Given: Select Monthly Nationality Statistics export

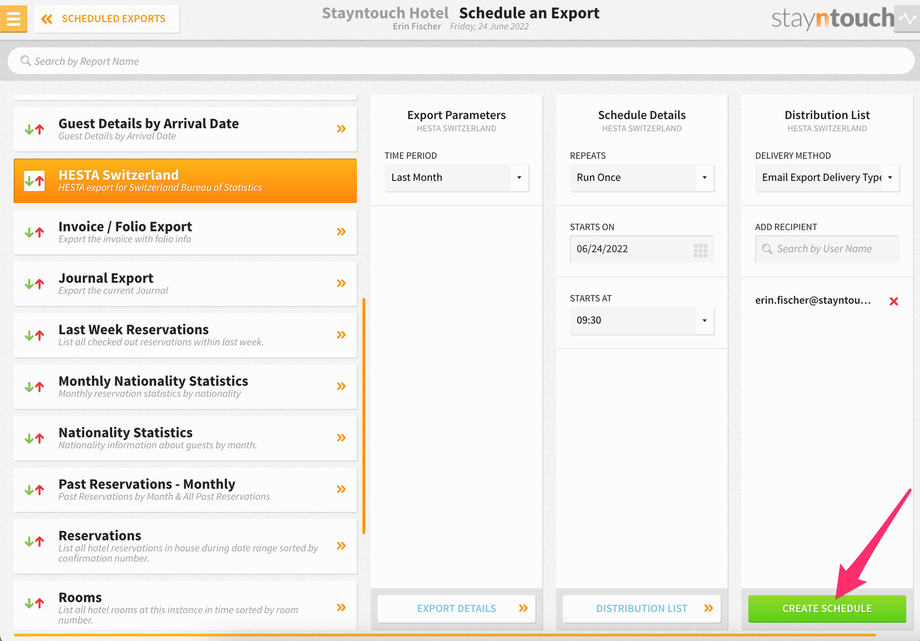Looking at the screenshot, I should pos(185,386).
